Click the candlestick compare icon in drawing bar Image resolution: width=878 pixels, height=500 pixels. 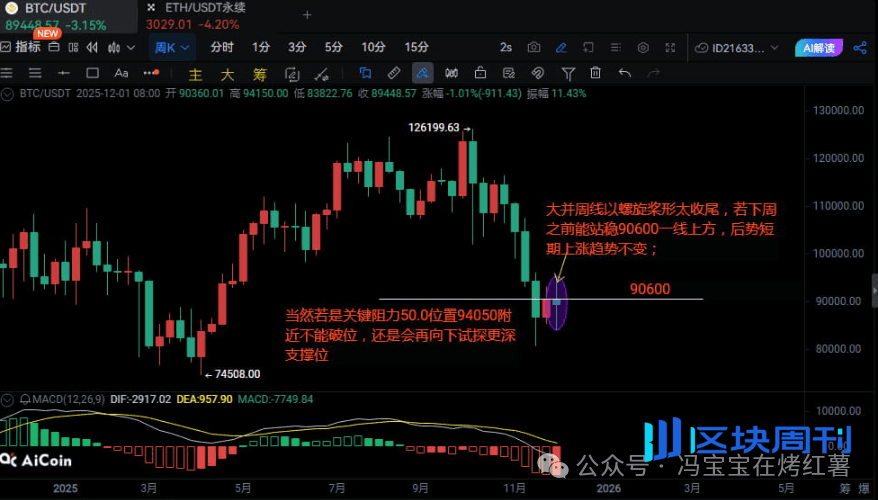click(x=451, y=73)
